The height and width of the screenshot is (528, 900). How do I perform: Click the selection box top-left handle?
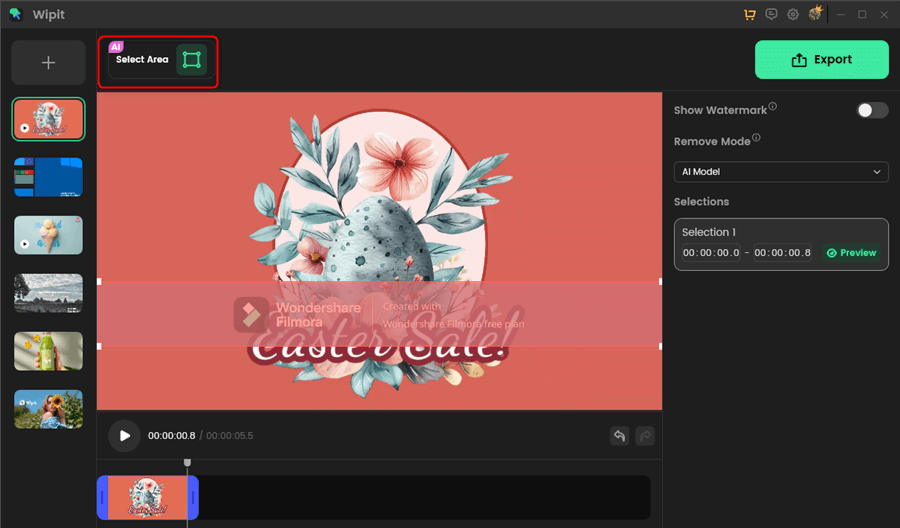click(99, 281)
